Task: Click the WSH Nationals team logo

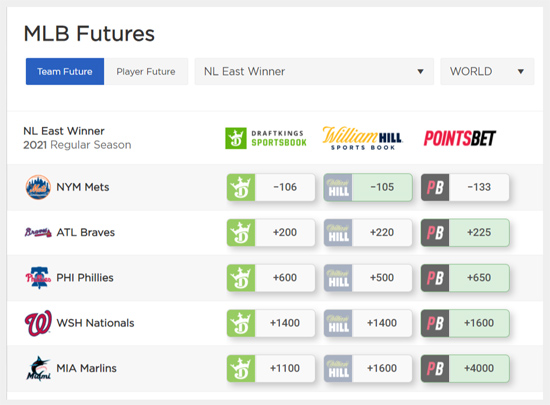Action: [x=38, y=323]
